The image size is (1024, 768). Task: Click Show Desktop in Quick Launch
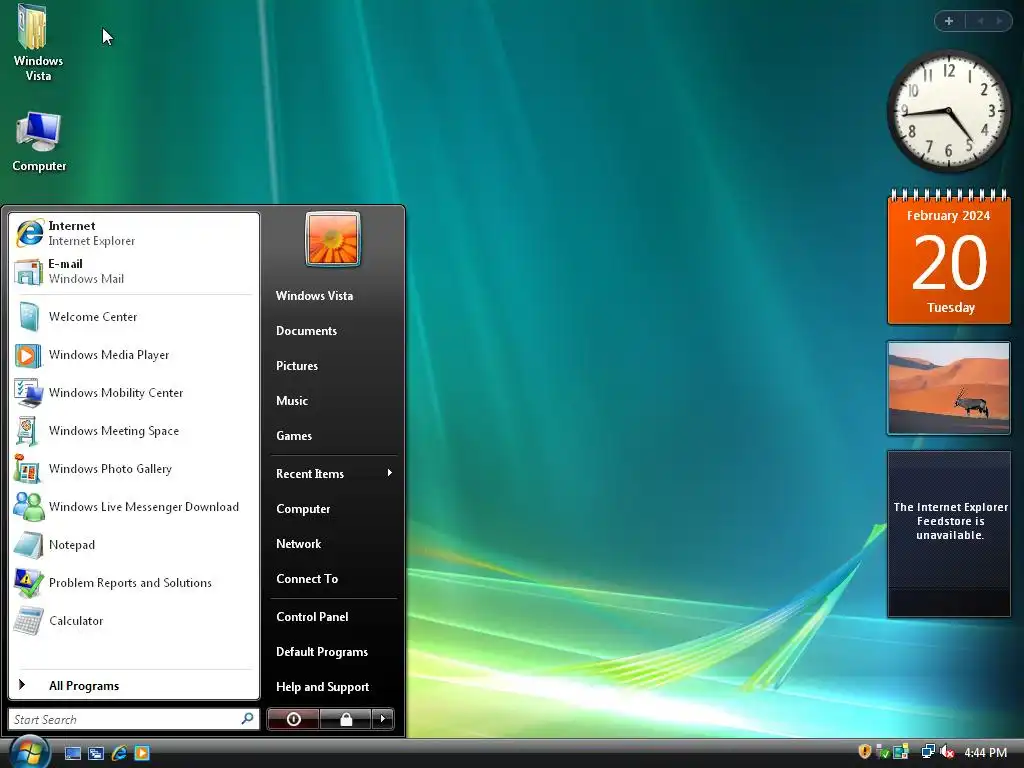click(72, 753)
